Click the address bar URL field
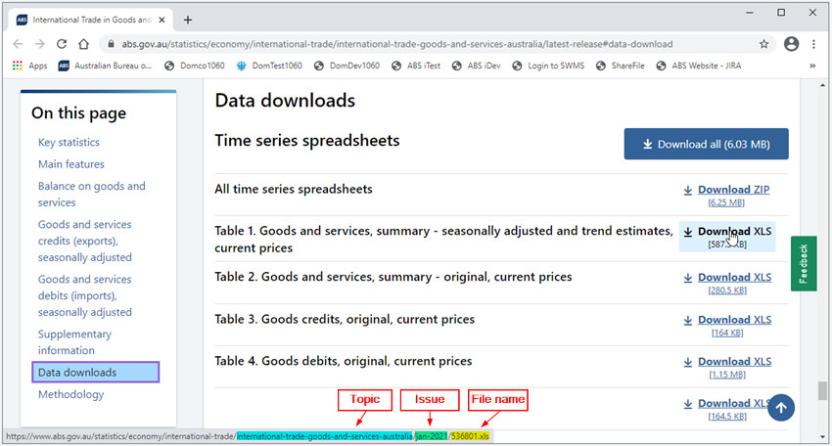 coord(400,44)
